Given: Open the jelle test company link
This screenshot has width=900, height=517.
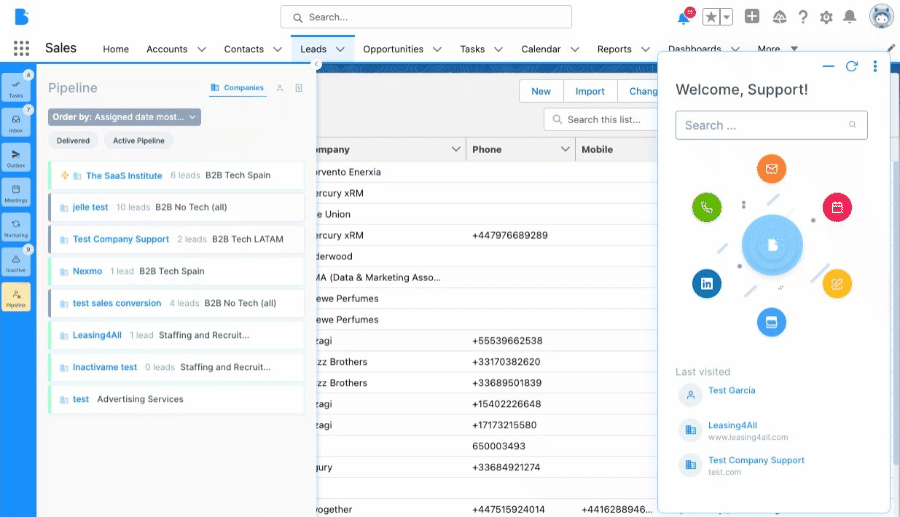Looking at the screenshot, I should pyautogui.click(x=90, y=207).
